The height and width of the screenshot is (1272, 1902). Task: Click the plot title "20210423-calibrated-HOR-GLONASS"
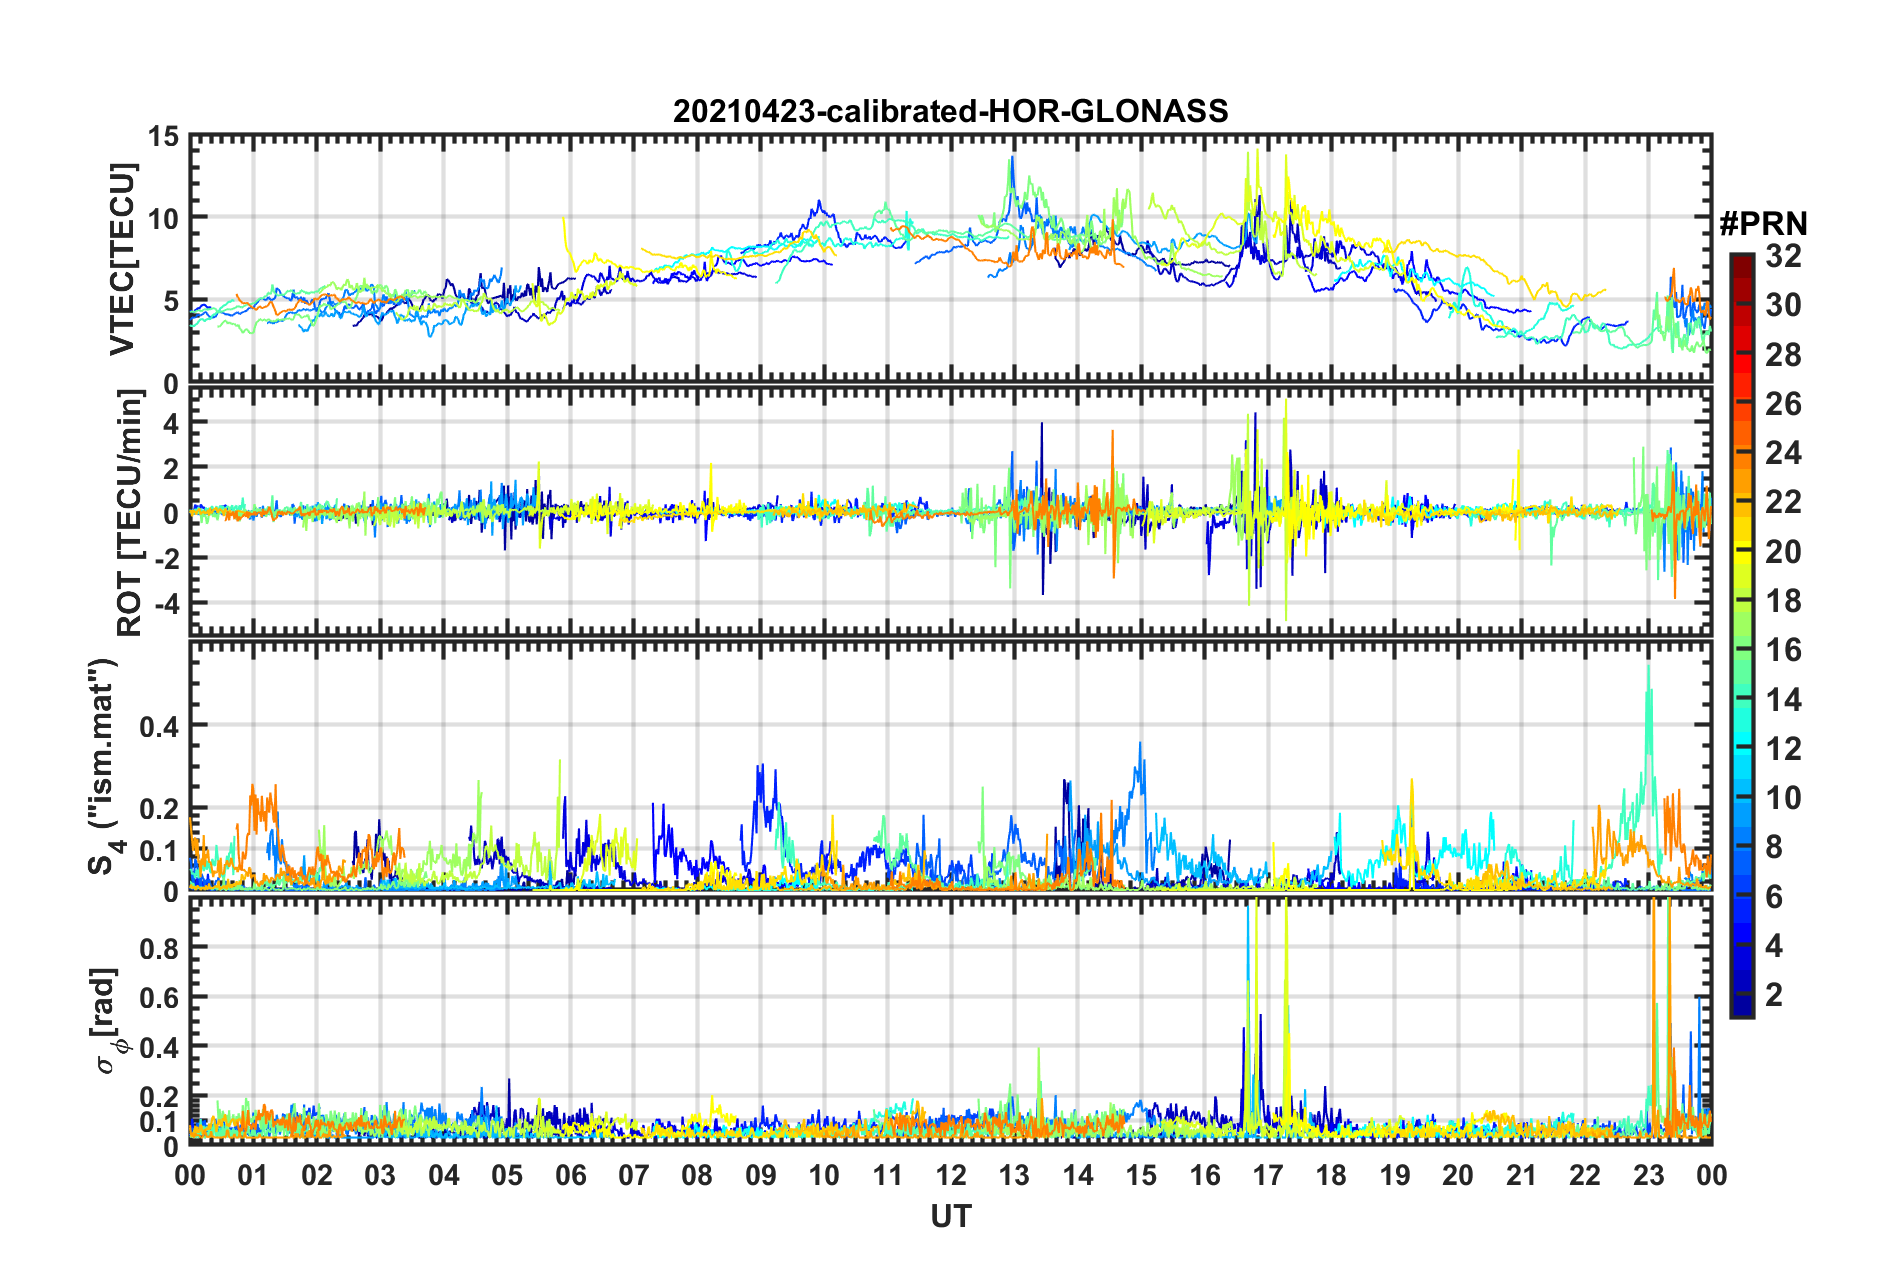pos(950,111)
